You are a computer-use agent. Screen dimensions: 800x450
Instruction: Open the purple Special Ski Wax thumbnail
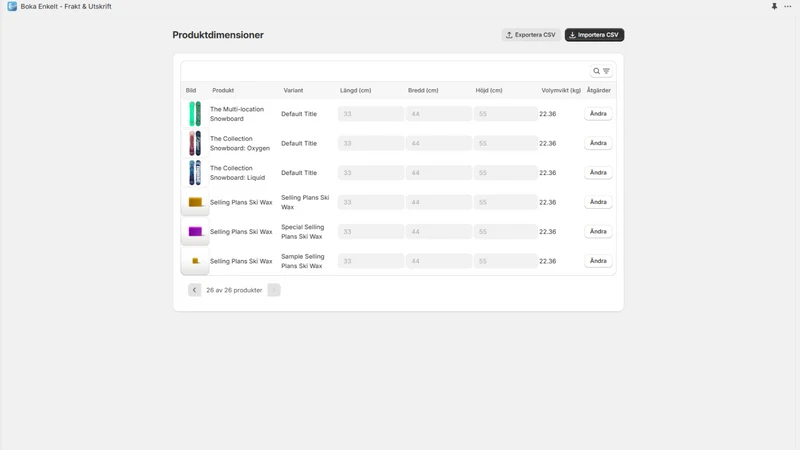coord(195,232)
